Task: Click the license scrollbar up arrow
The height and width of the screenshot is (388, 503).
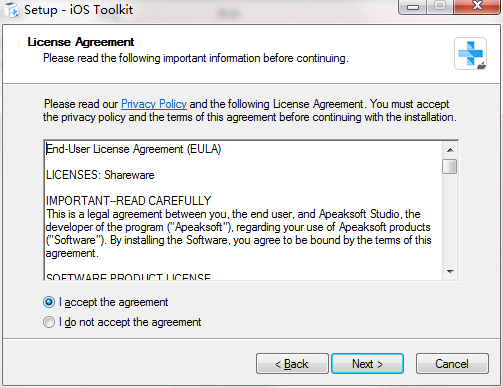Action: point(450,150)
